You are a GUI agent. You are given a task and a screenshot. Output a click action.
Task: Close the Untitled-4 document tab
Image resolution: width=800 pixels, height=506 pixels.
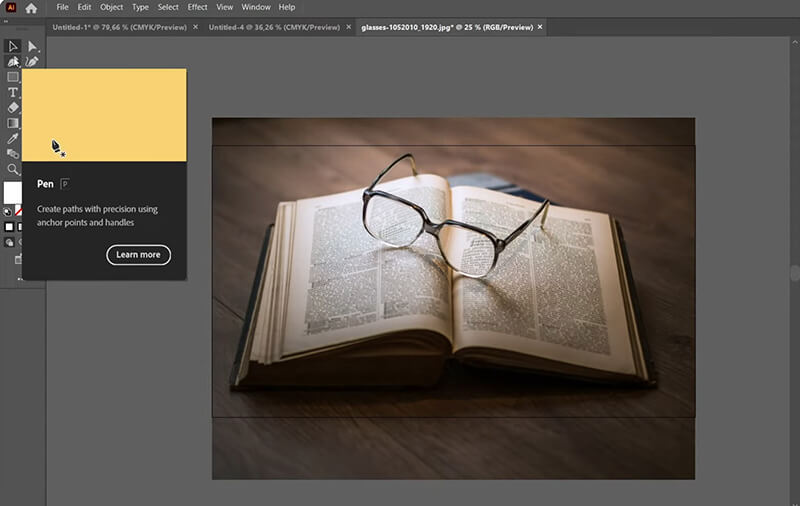(x=348, y=27)
